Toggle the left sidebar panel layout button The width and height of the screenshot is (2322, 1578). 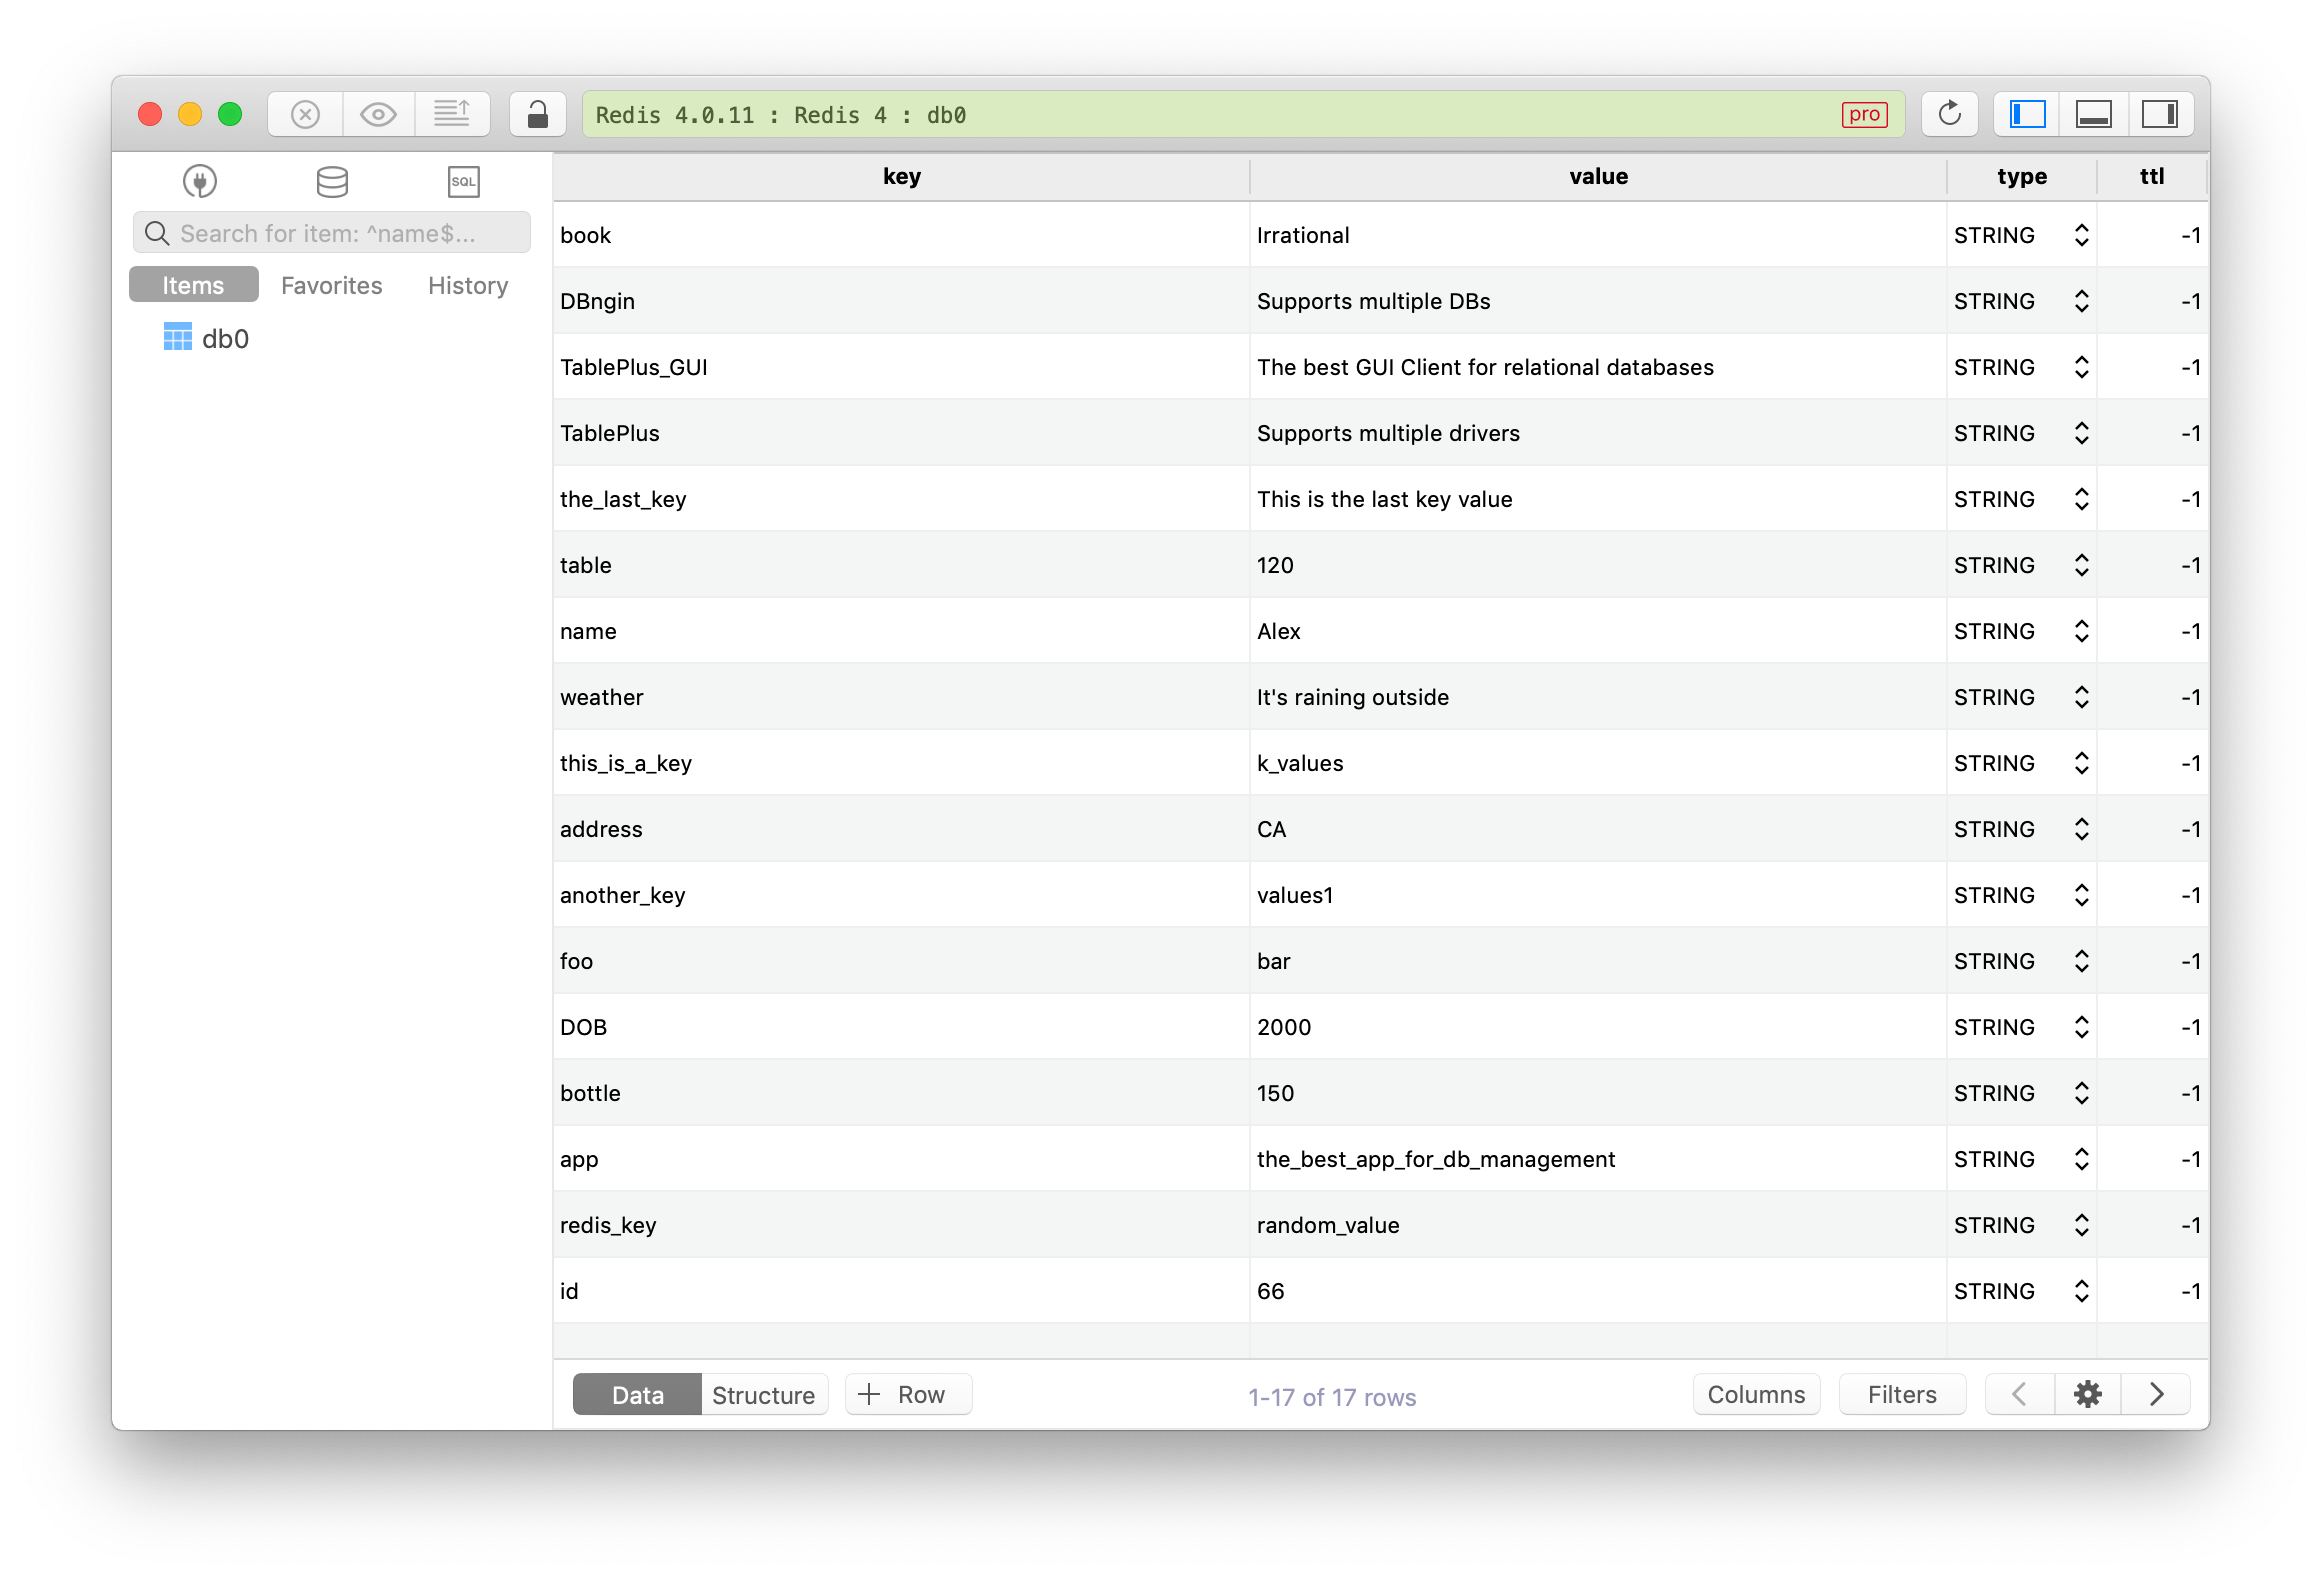point(2026,113)
